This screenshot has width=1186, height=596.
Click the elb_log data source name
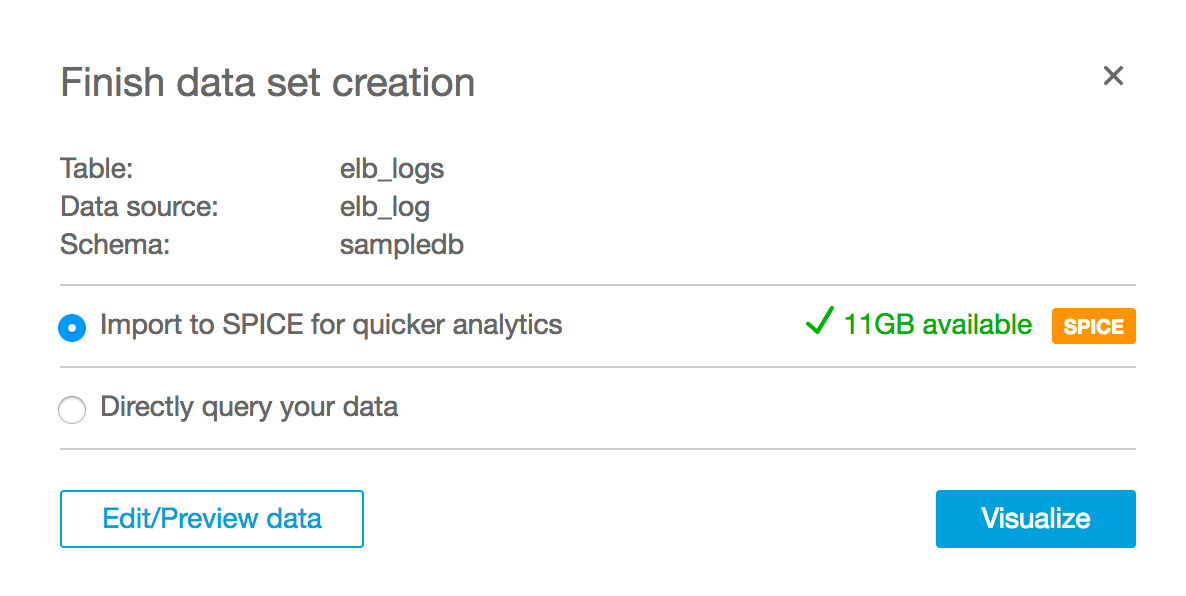tap(383, 207)
